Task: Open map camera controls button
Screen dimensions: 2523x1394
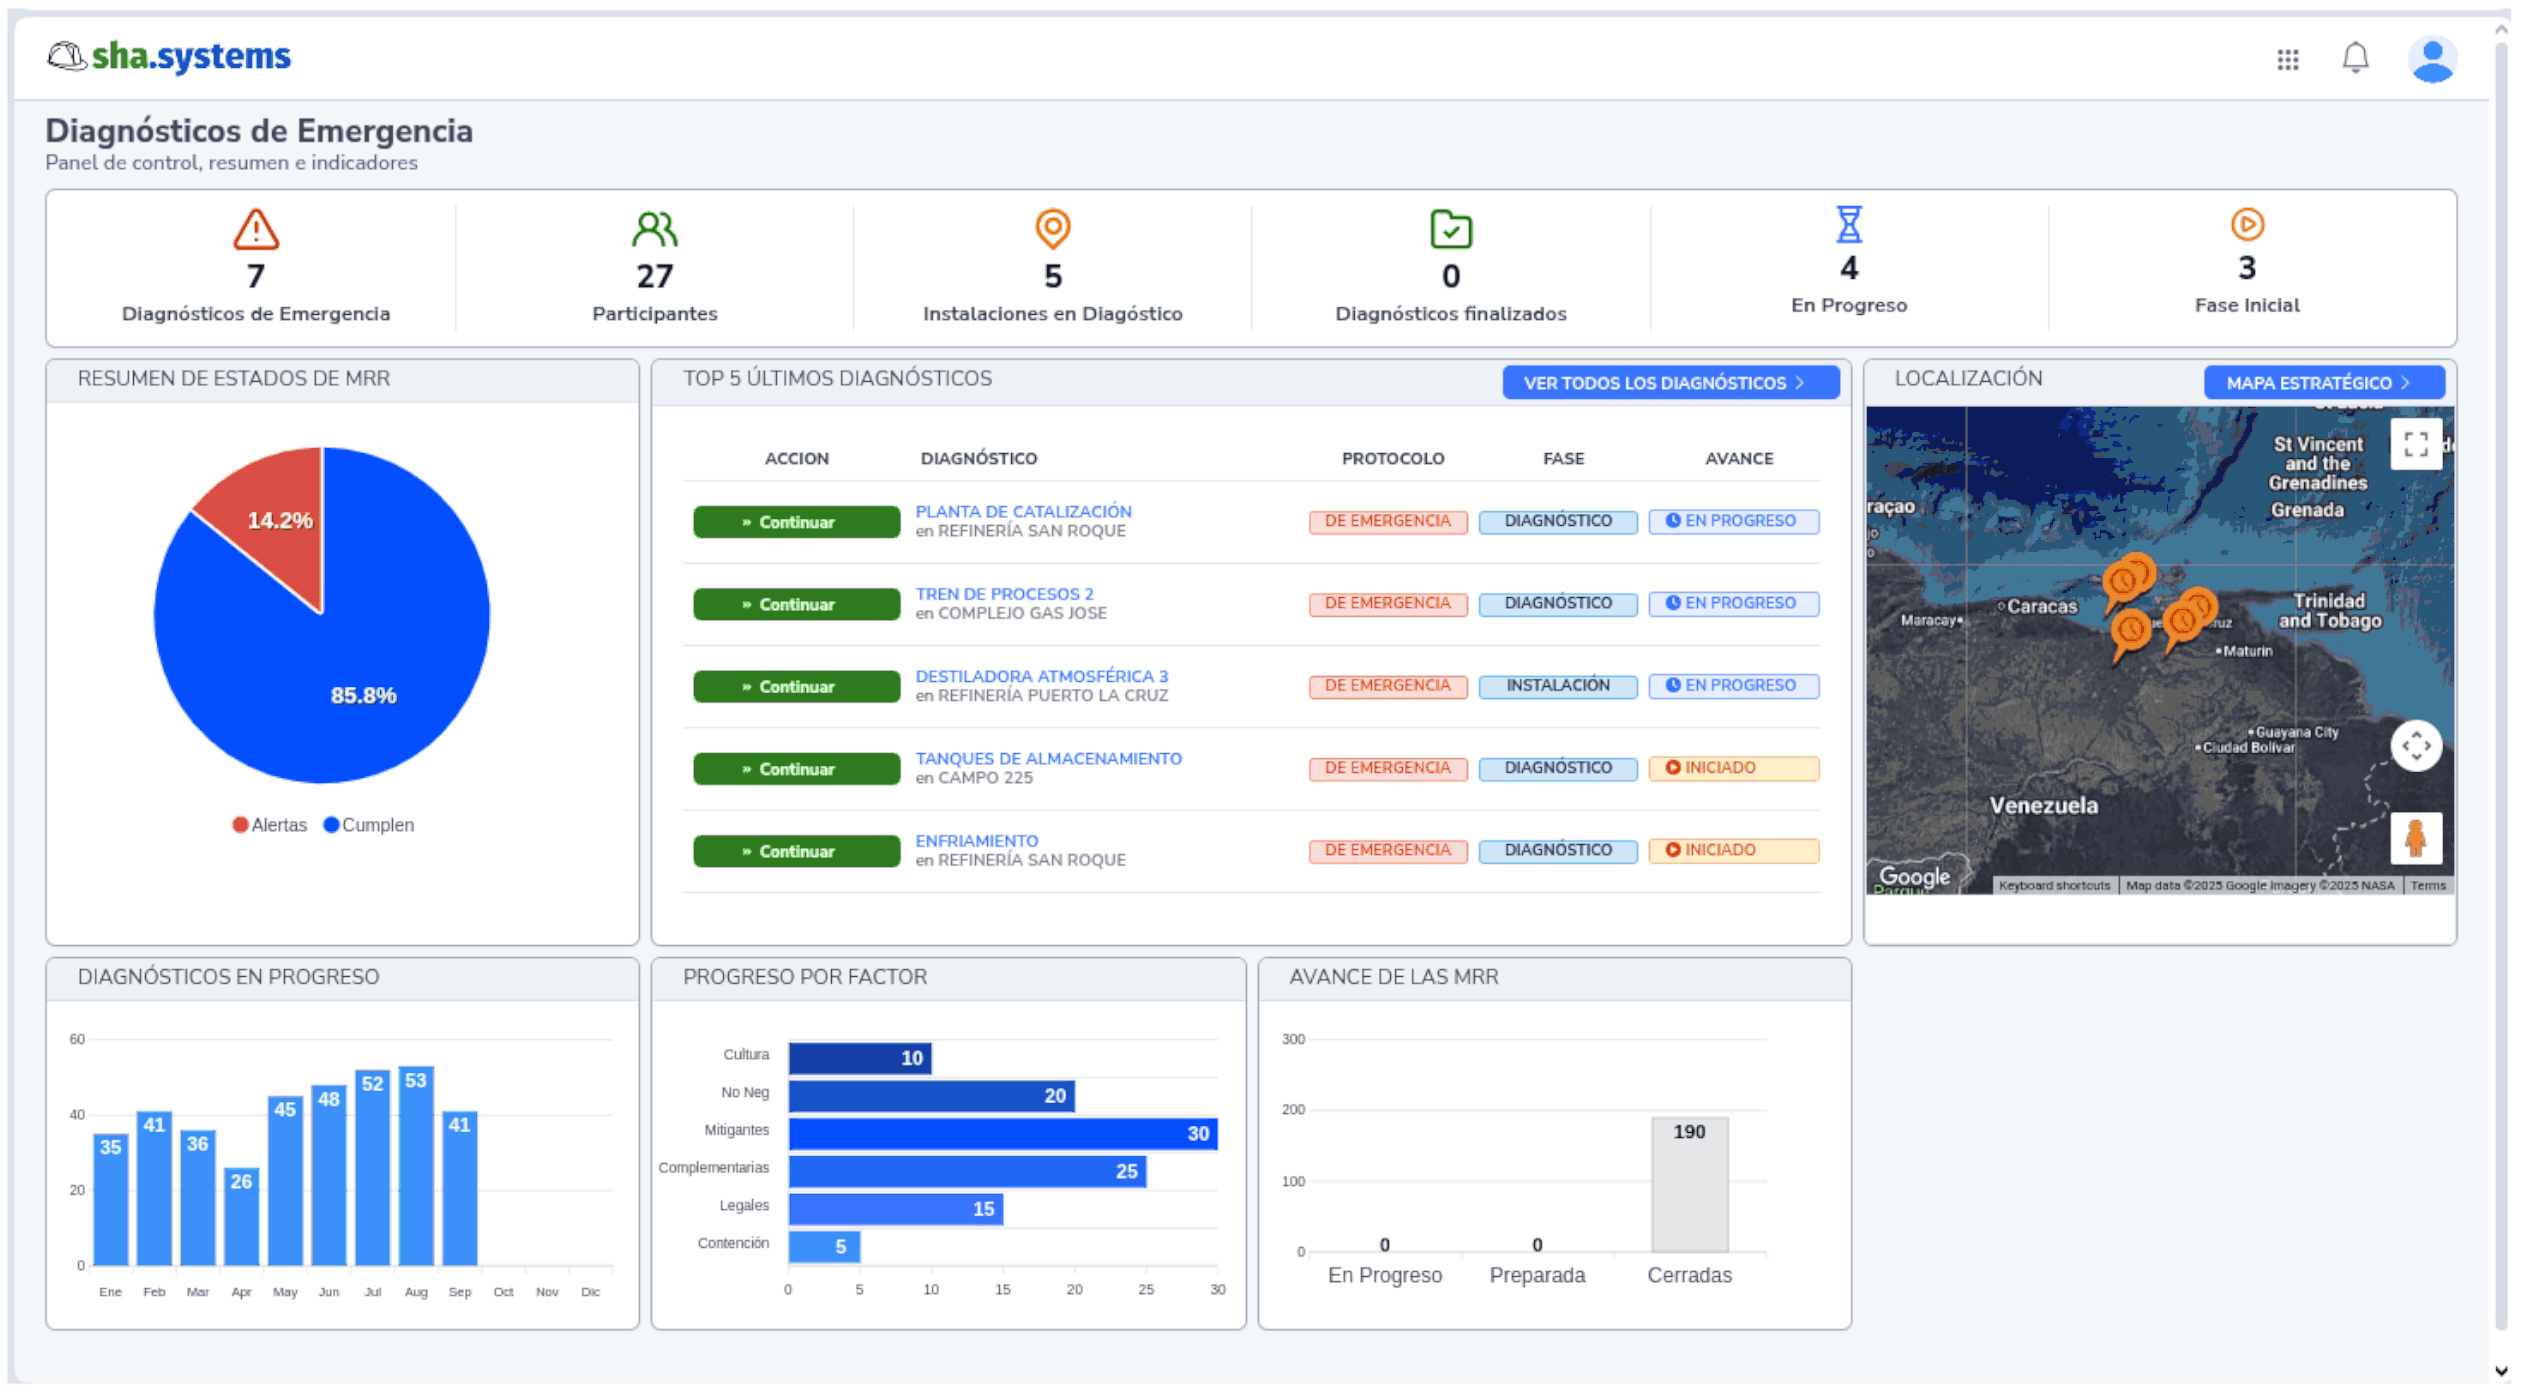Action: (x=2415, y=745)
